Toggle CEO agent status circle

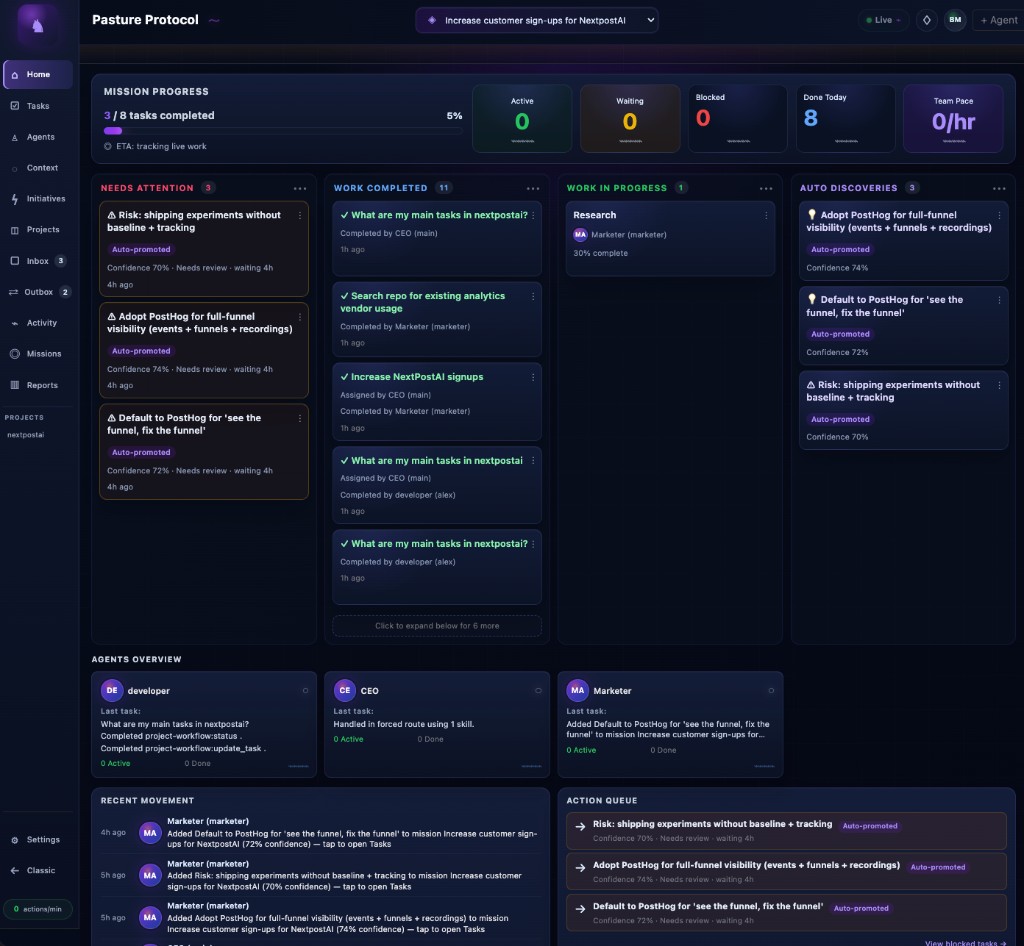(538, 691)
